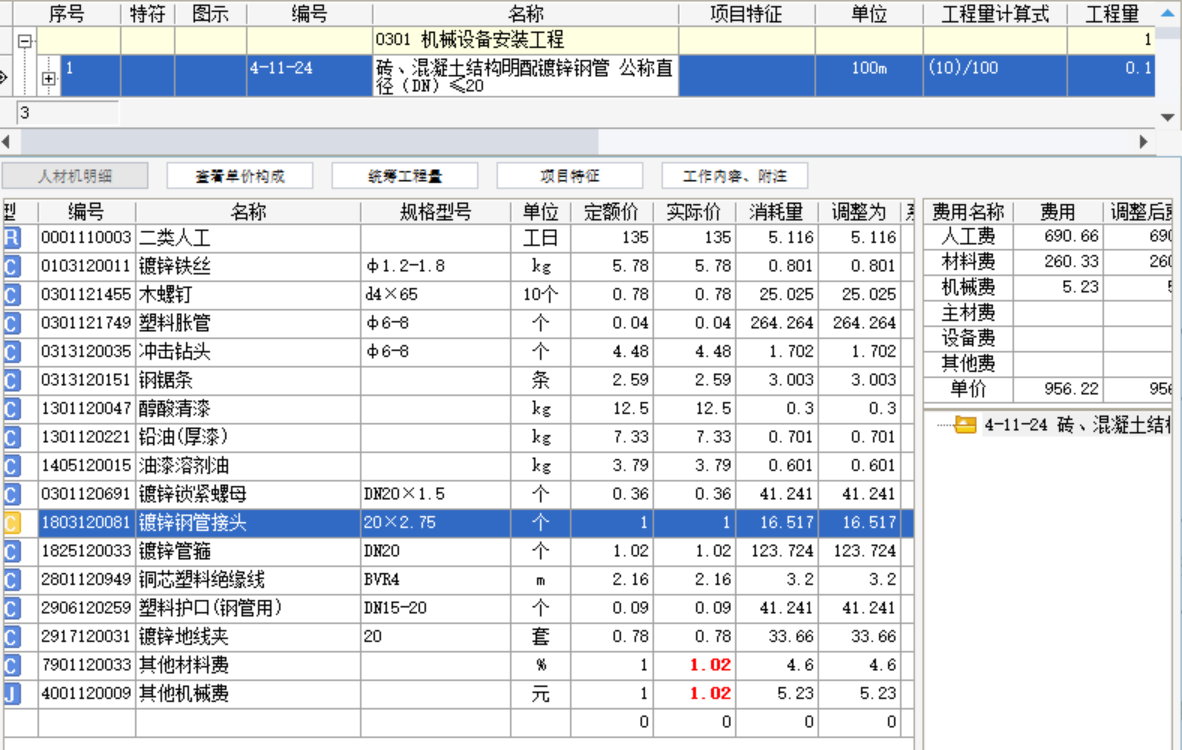Click the row pointer arrow beside row 1
This screenshot has width=1182, height=750.
click(4, 77)
